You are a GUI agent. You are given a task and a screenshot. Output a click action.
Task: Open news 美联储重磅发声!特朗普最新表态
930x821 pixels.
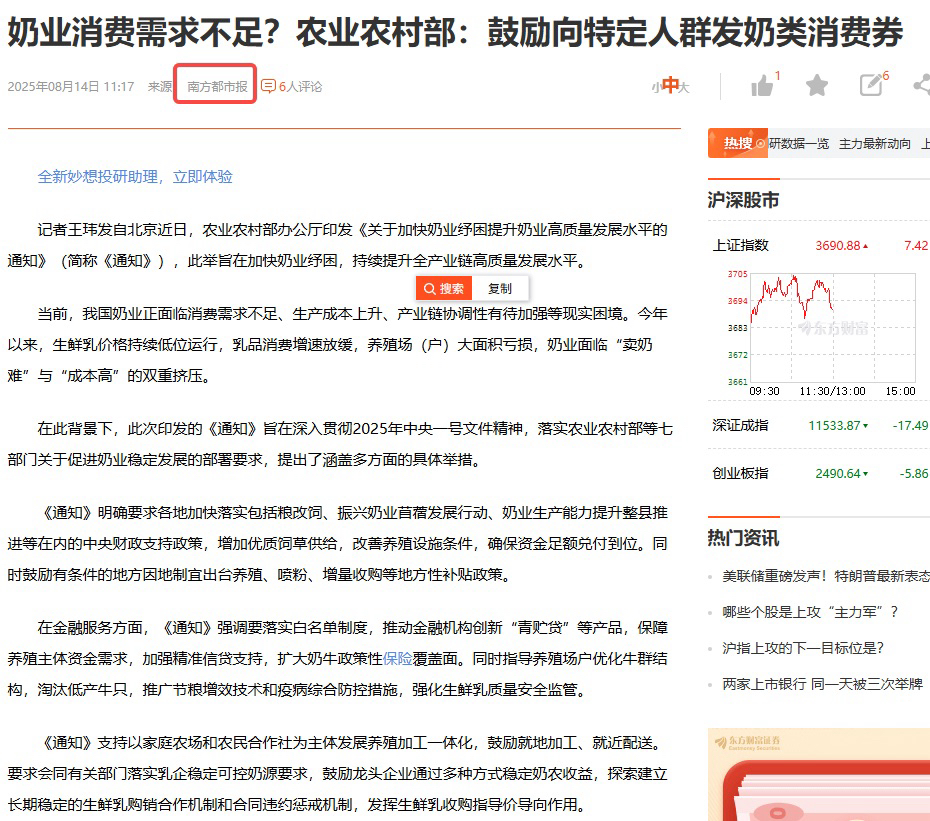click(826, 576)
